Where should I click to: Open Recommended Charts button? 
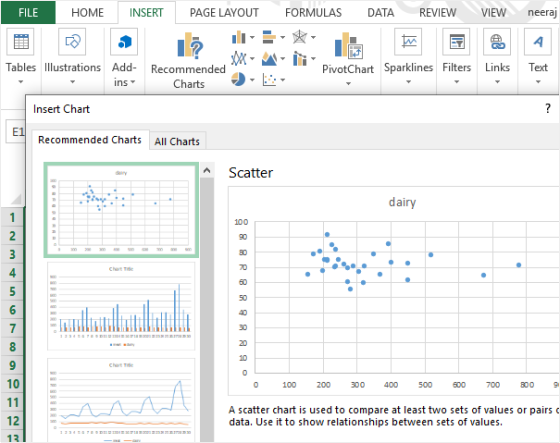tap(188, 61)
